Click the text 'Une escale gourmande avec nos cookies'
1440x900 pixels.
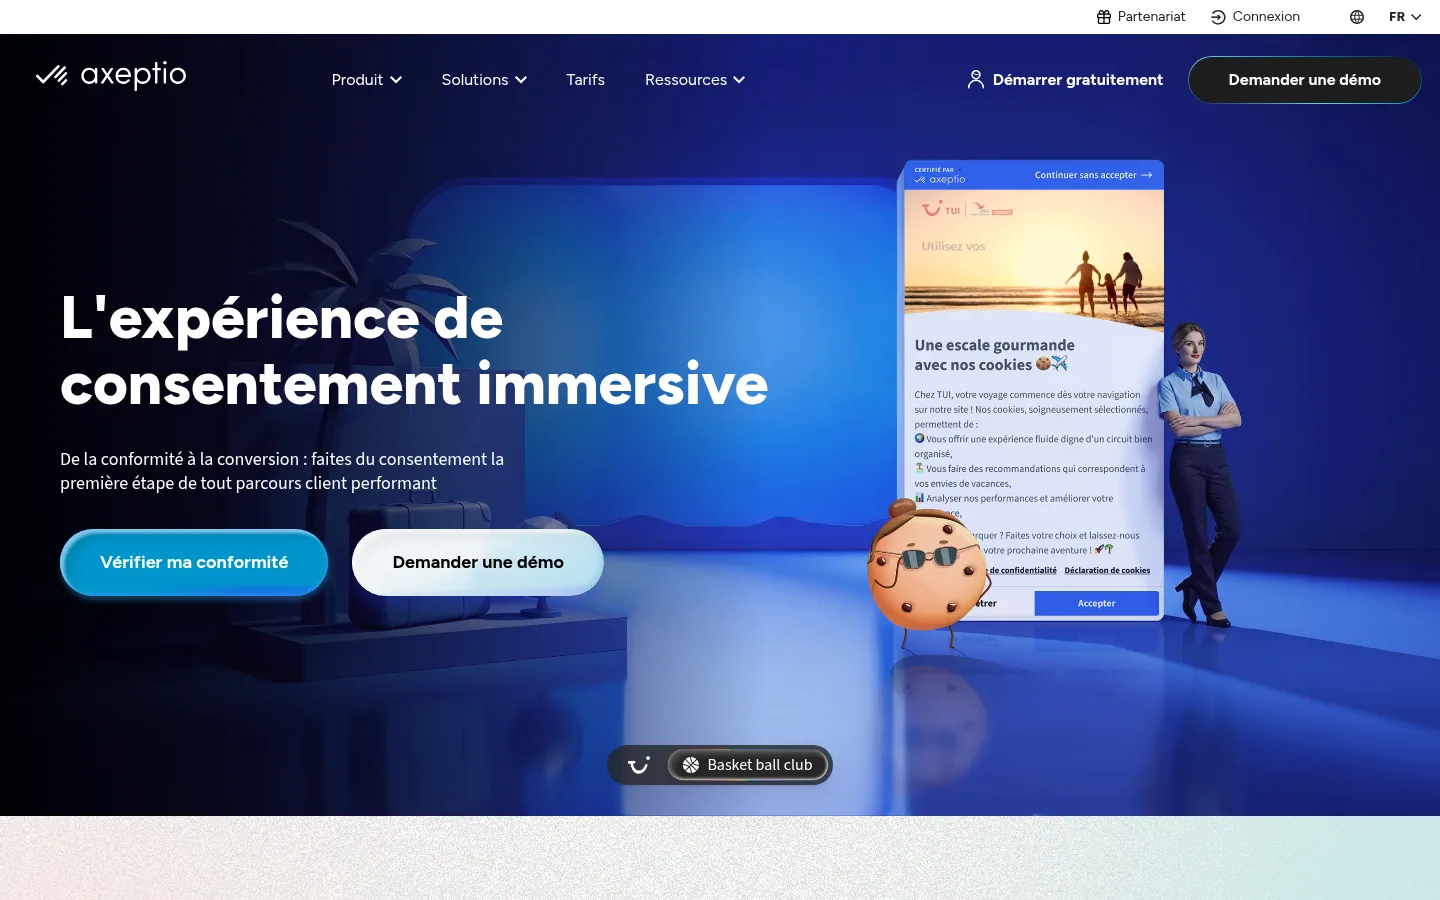tap(994, 355)
